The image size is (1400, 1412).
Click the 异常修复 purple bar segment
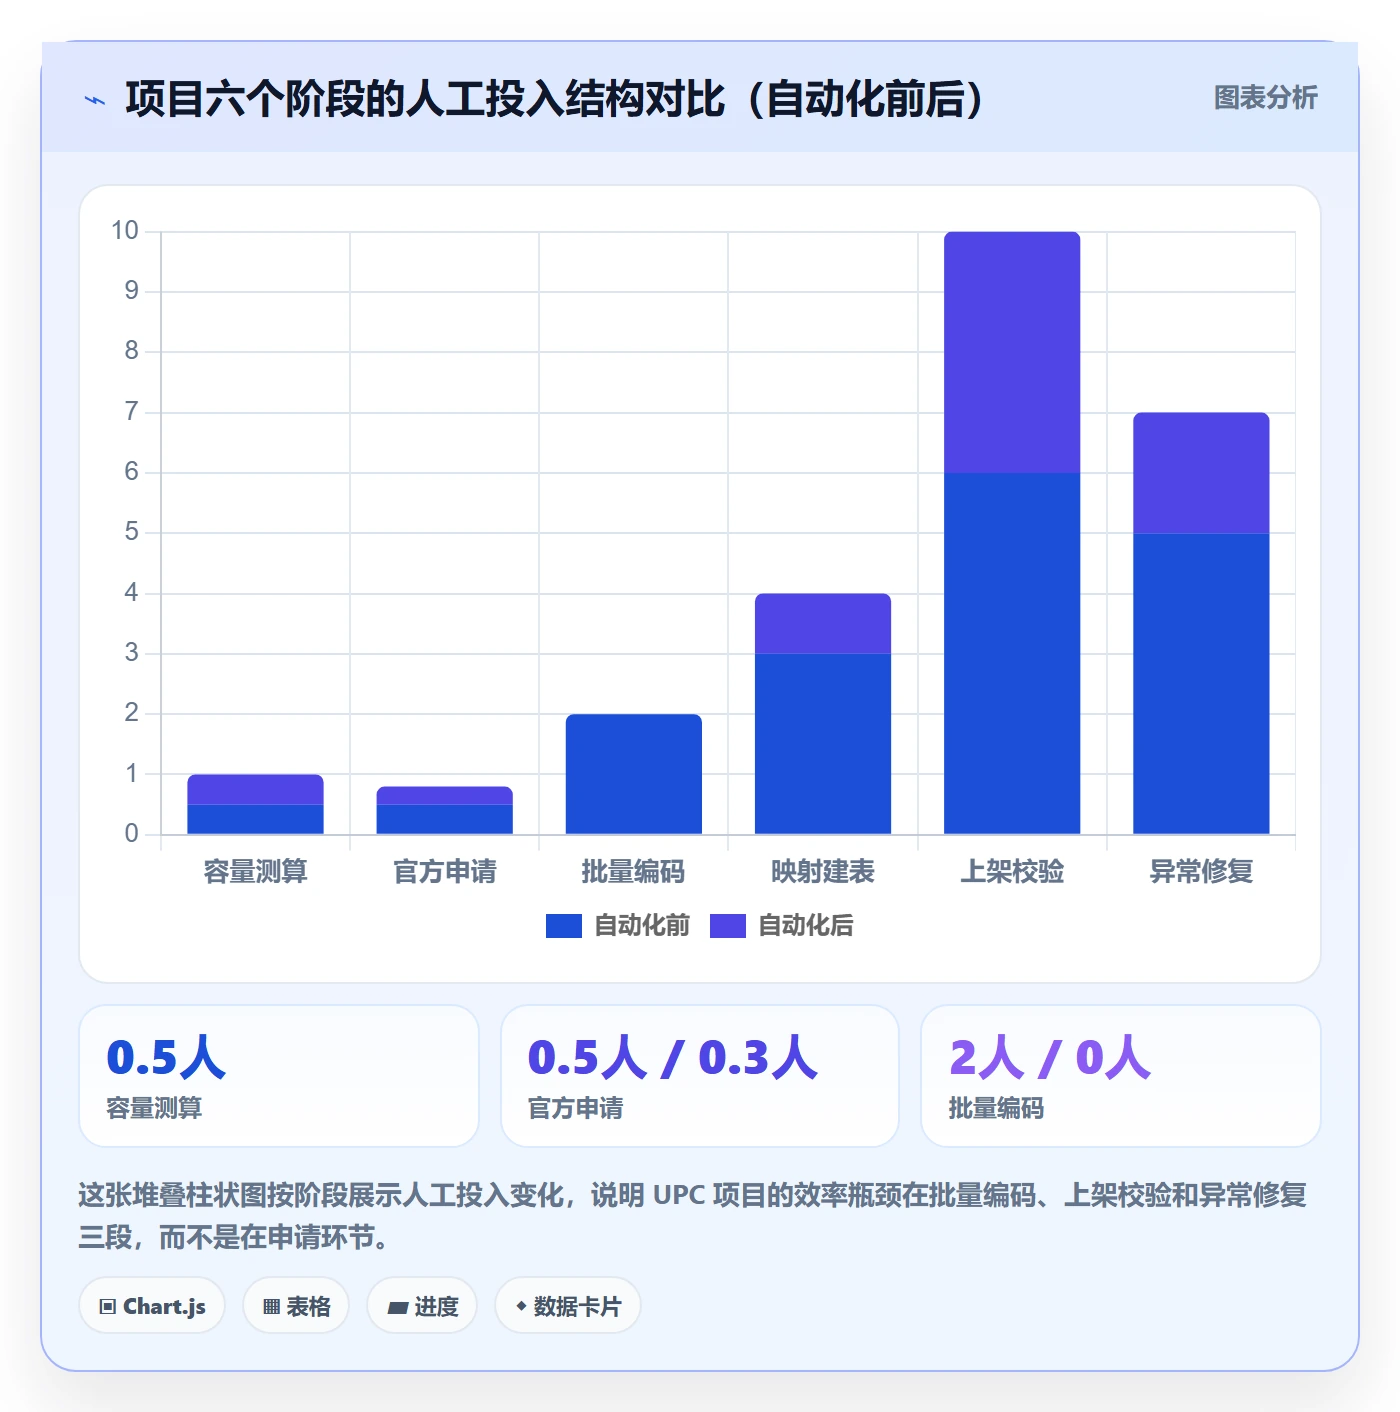click(x=1201, y=472)
